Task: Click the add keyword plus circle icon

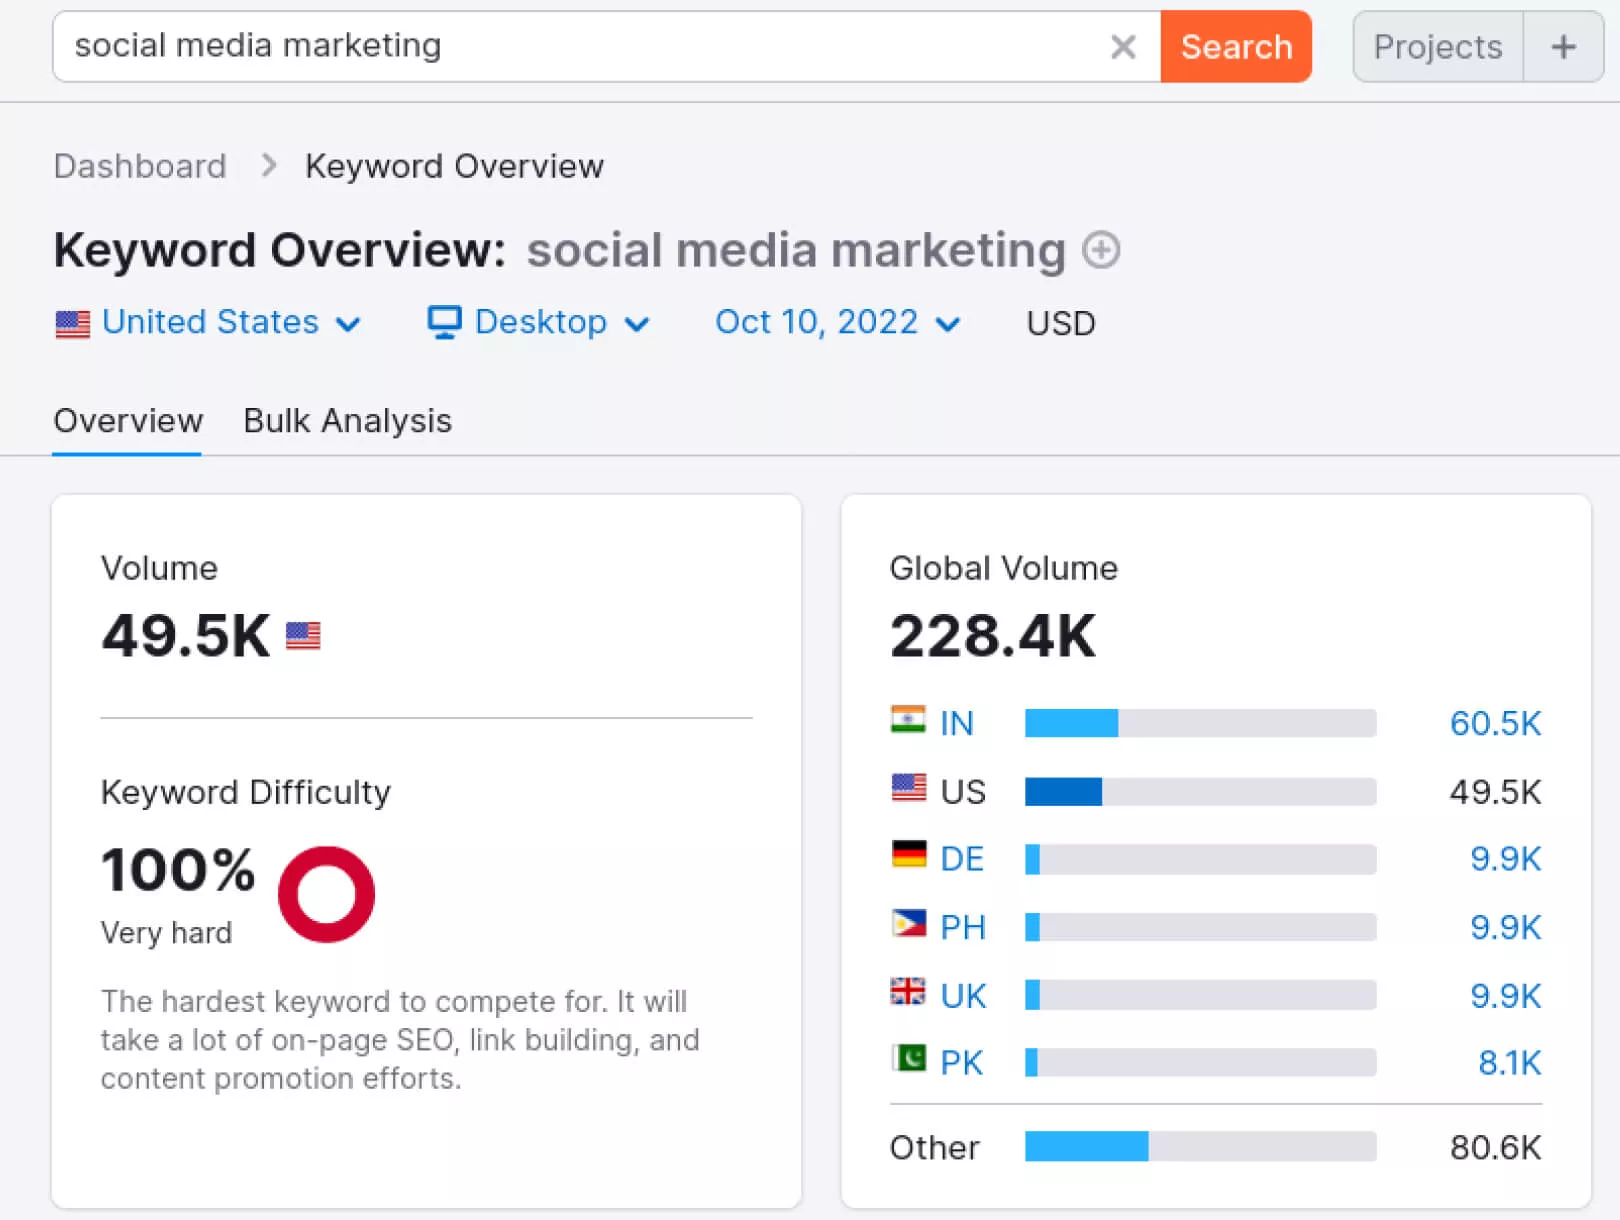Action: pyautogui.click(x=1101, y=250)
